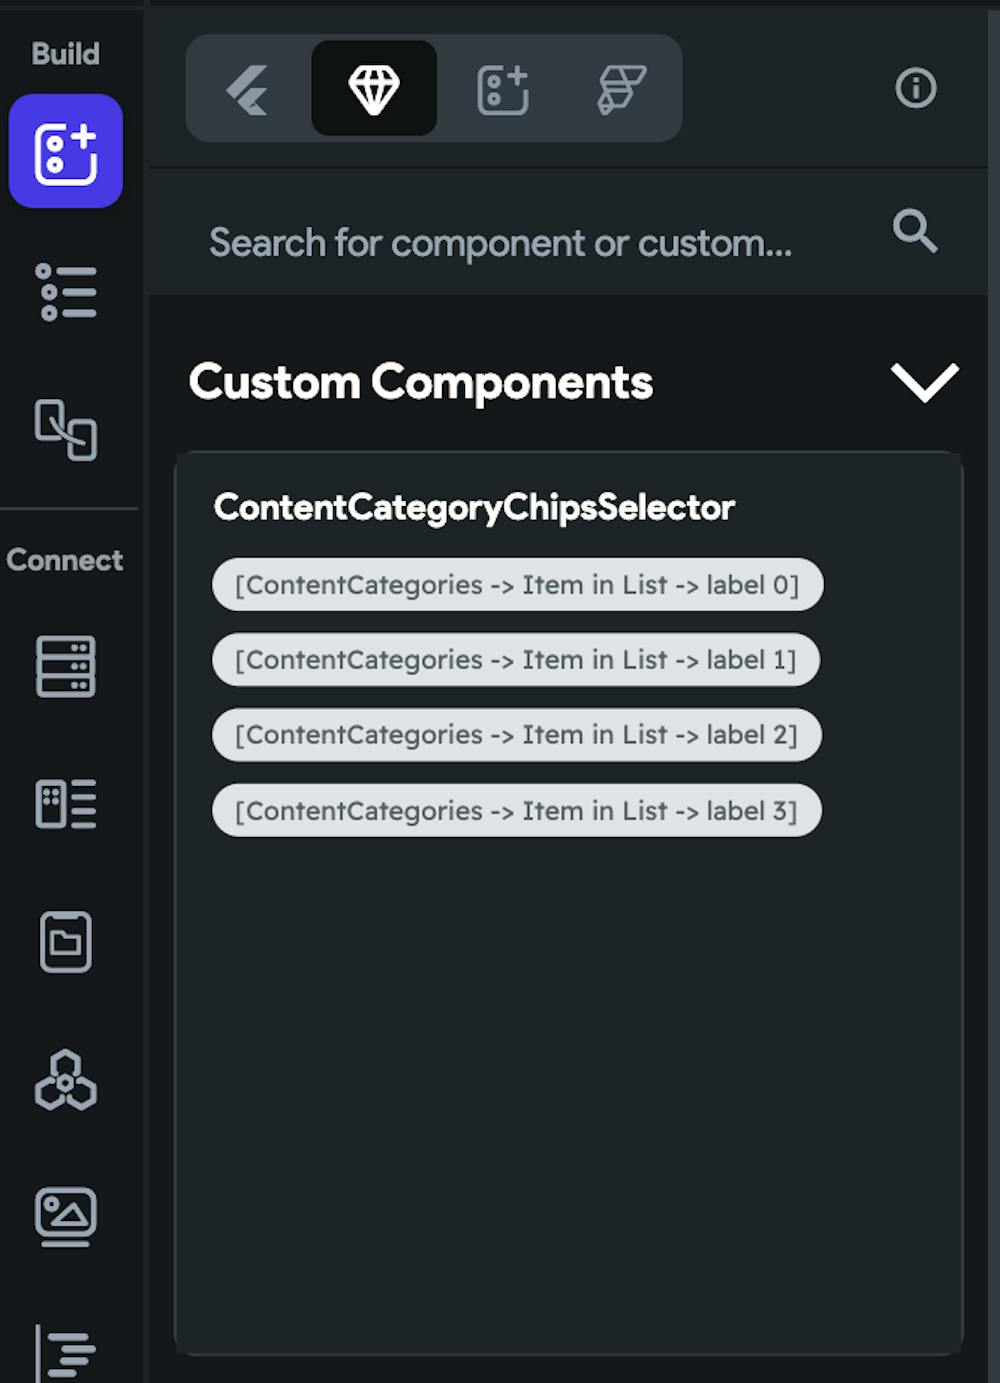
Task: Open Integrations via the hexagon cluster icon
Action: pyautogui.click(x=65, y=1080)
